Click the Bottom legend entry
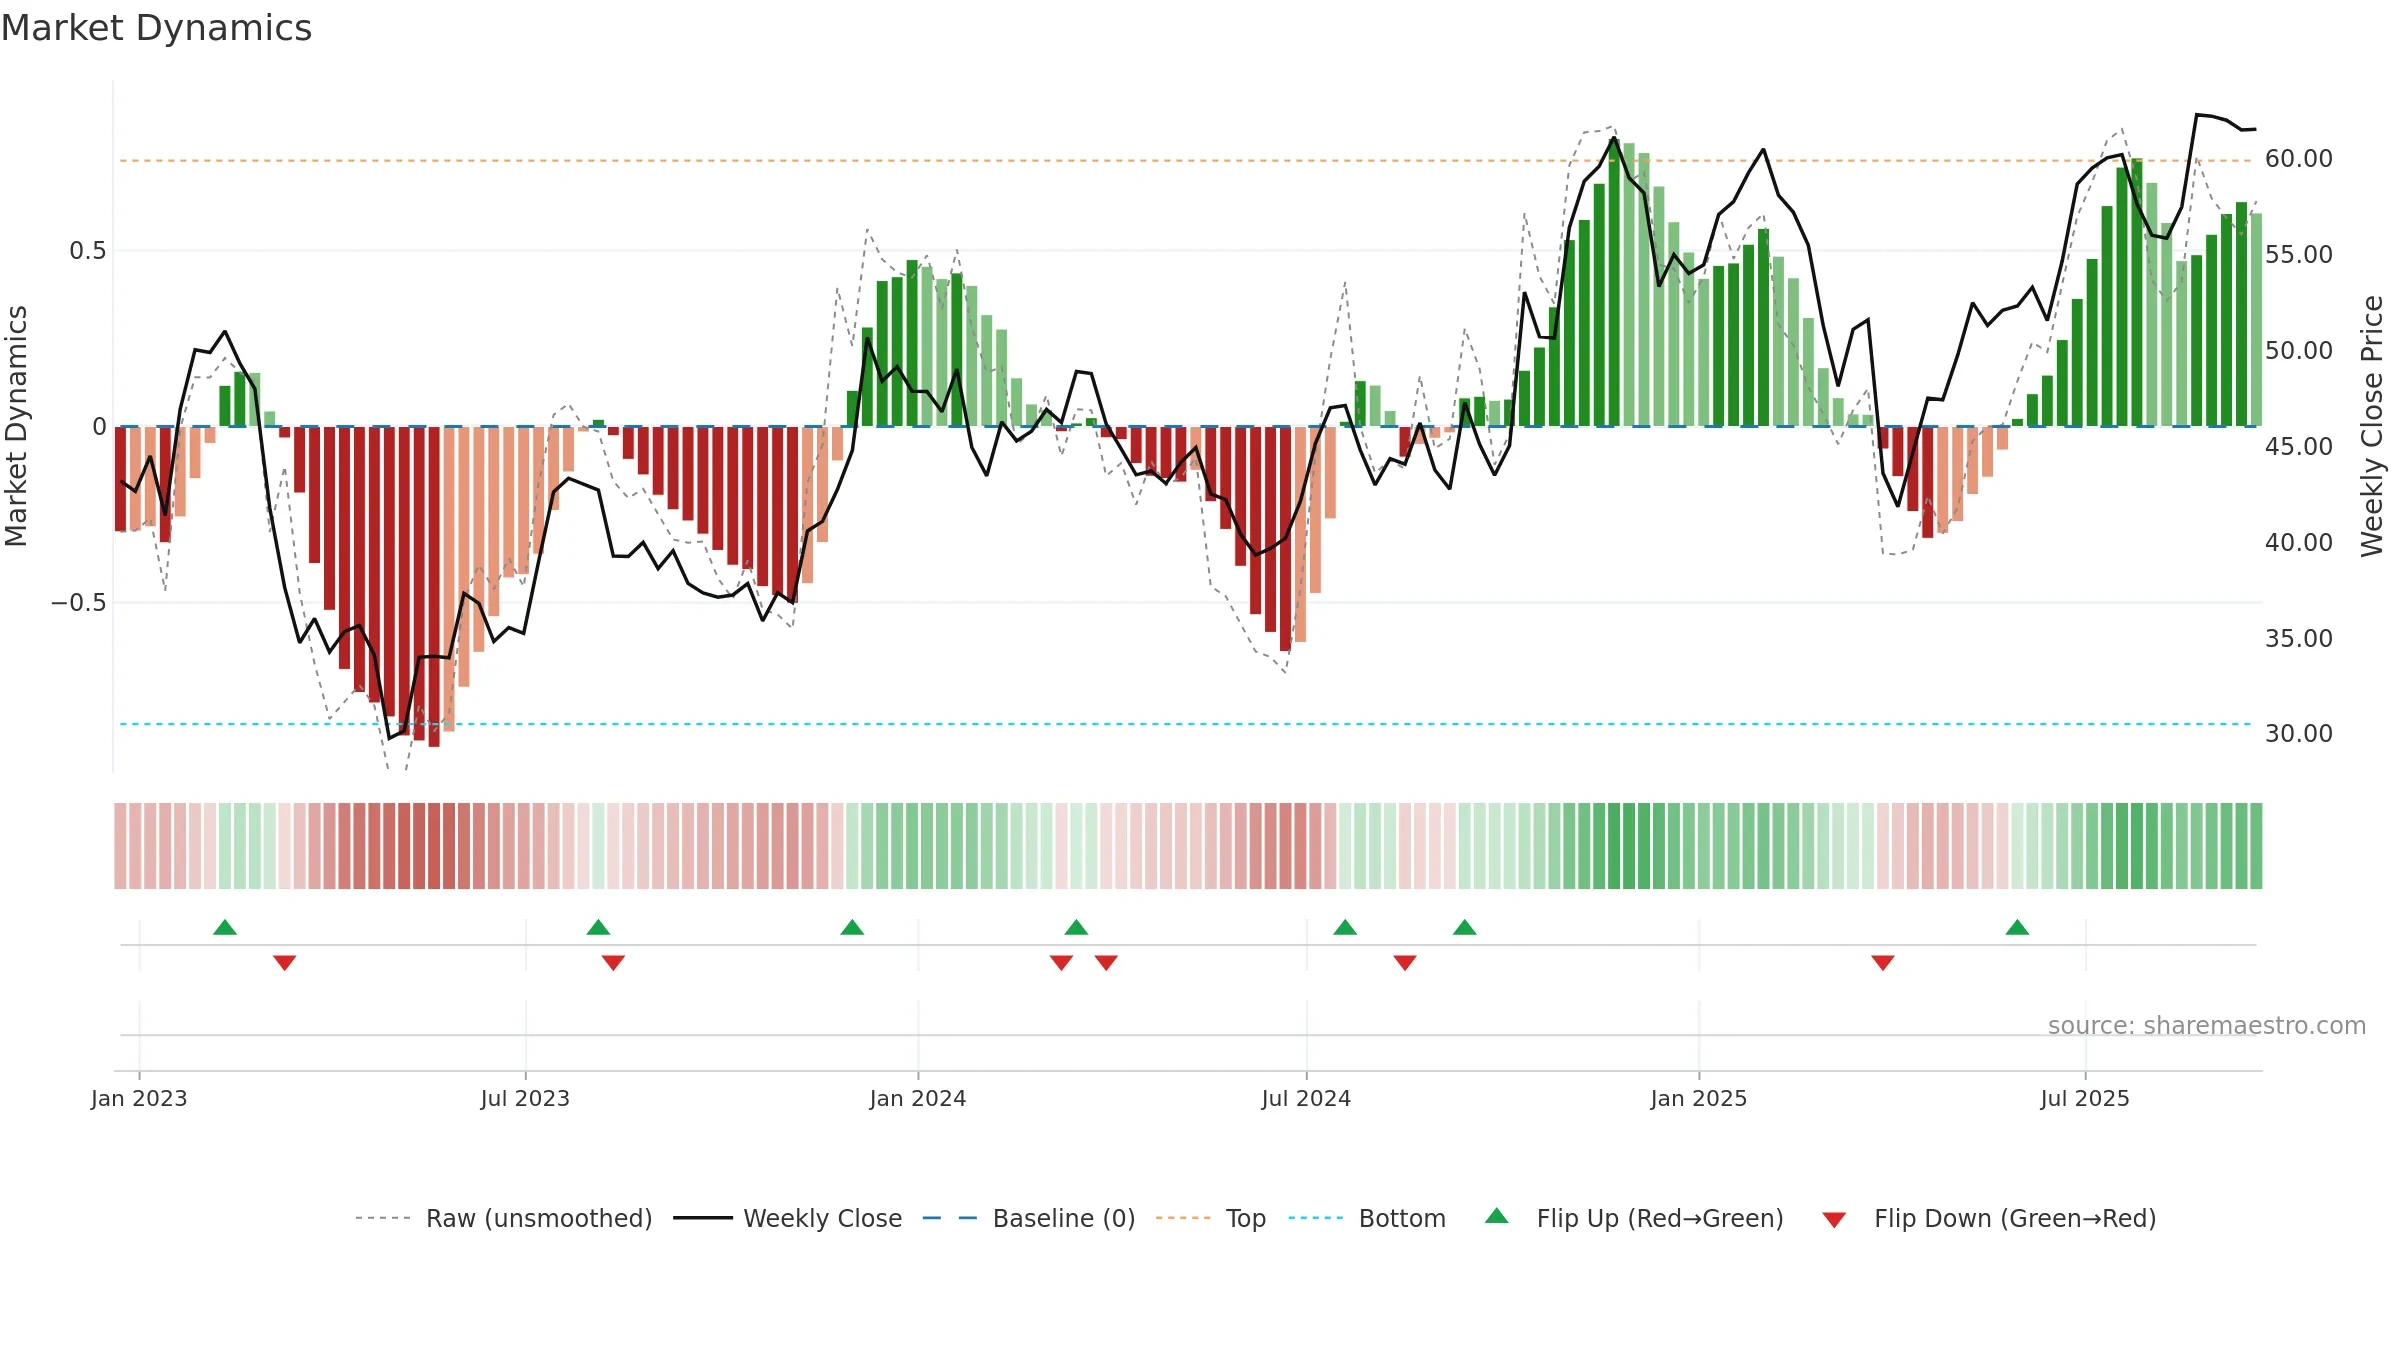2400x1350 pixels. point(1367,1218)
